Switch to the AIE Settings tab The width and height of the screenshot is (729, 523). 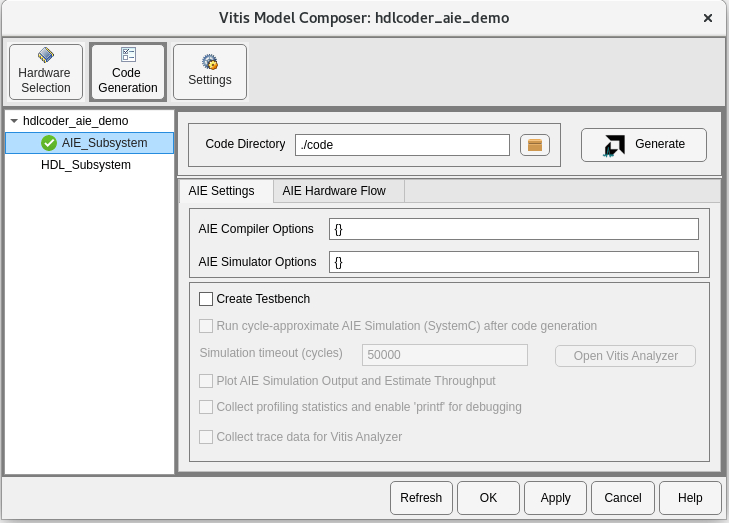click(222, 191)
